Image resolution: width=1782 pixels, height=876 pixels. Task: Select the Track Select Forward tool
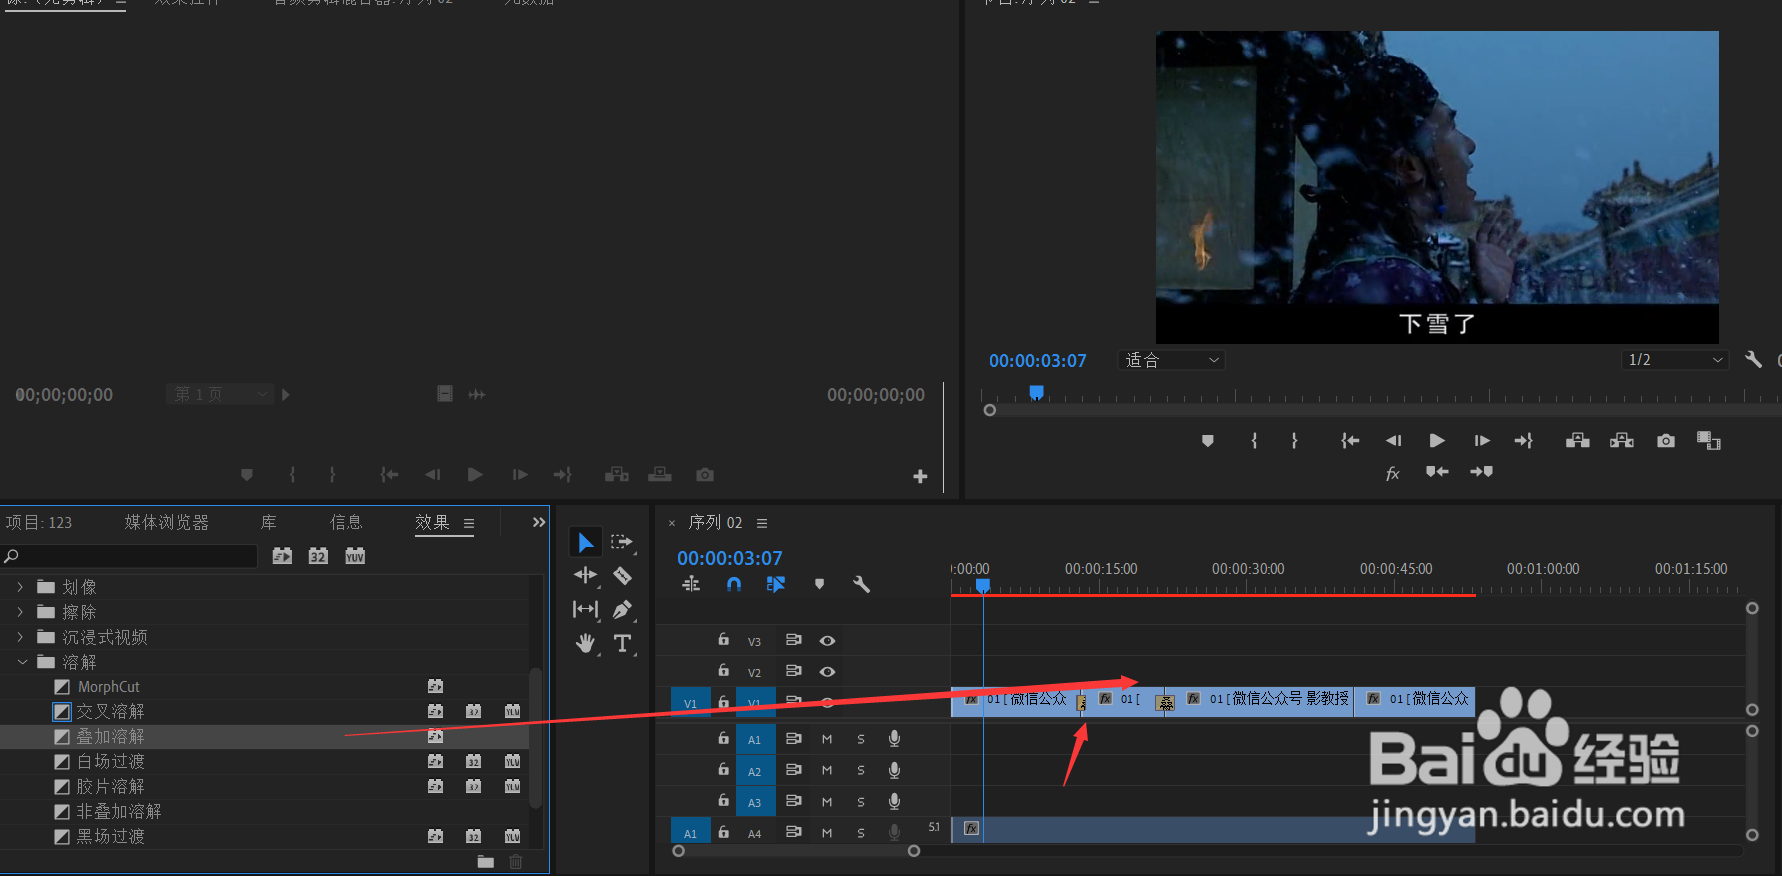[x=622, y=542]
